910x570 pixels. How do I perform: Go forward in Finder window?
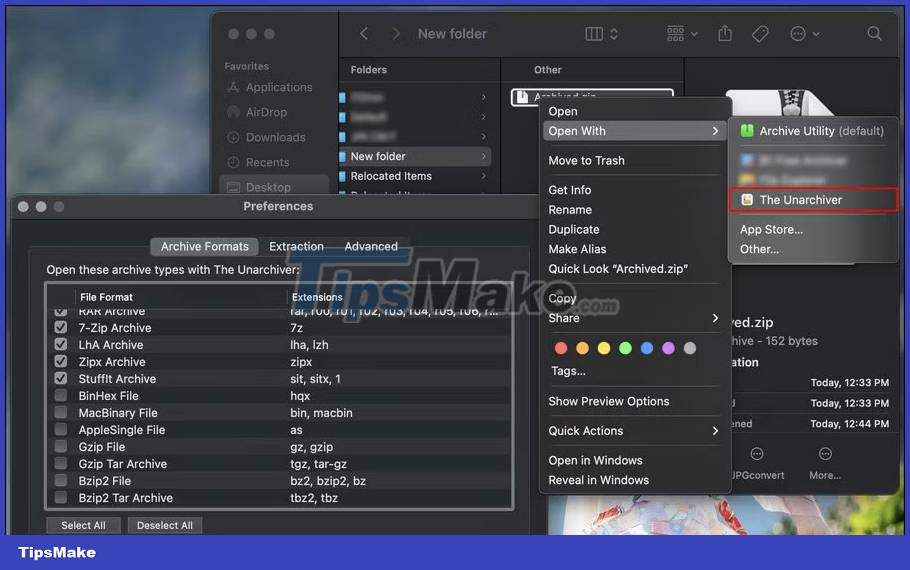(x=396, y=34)
